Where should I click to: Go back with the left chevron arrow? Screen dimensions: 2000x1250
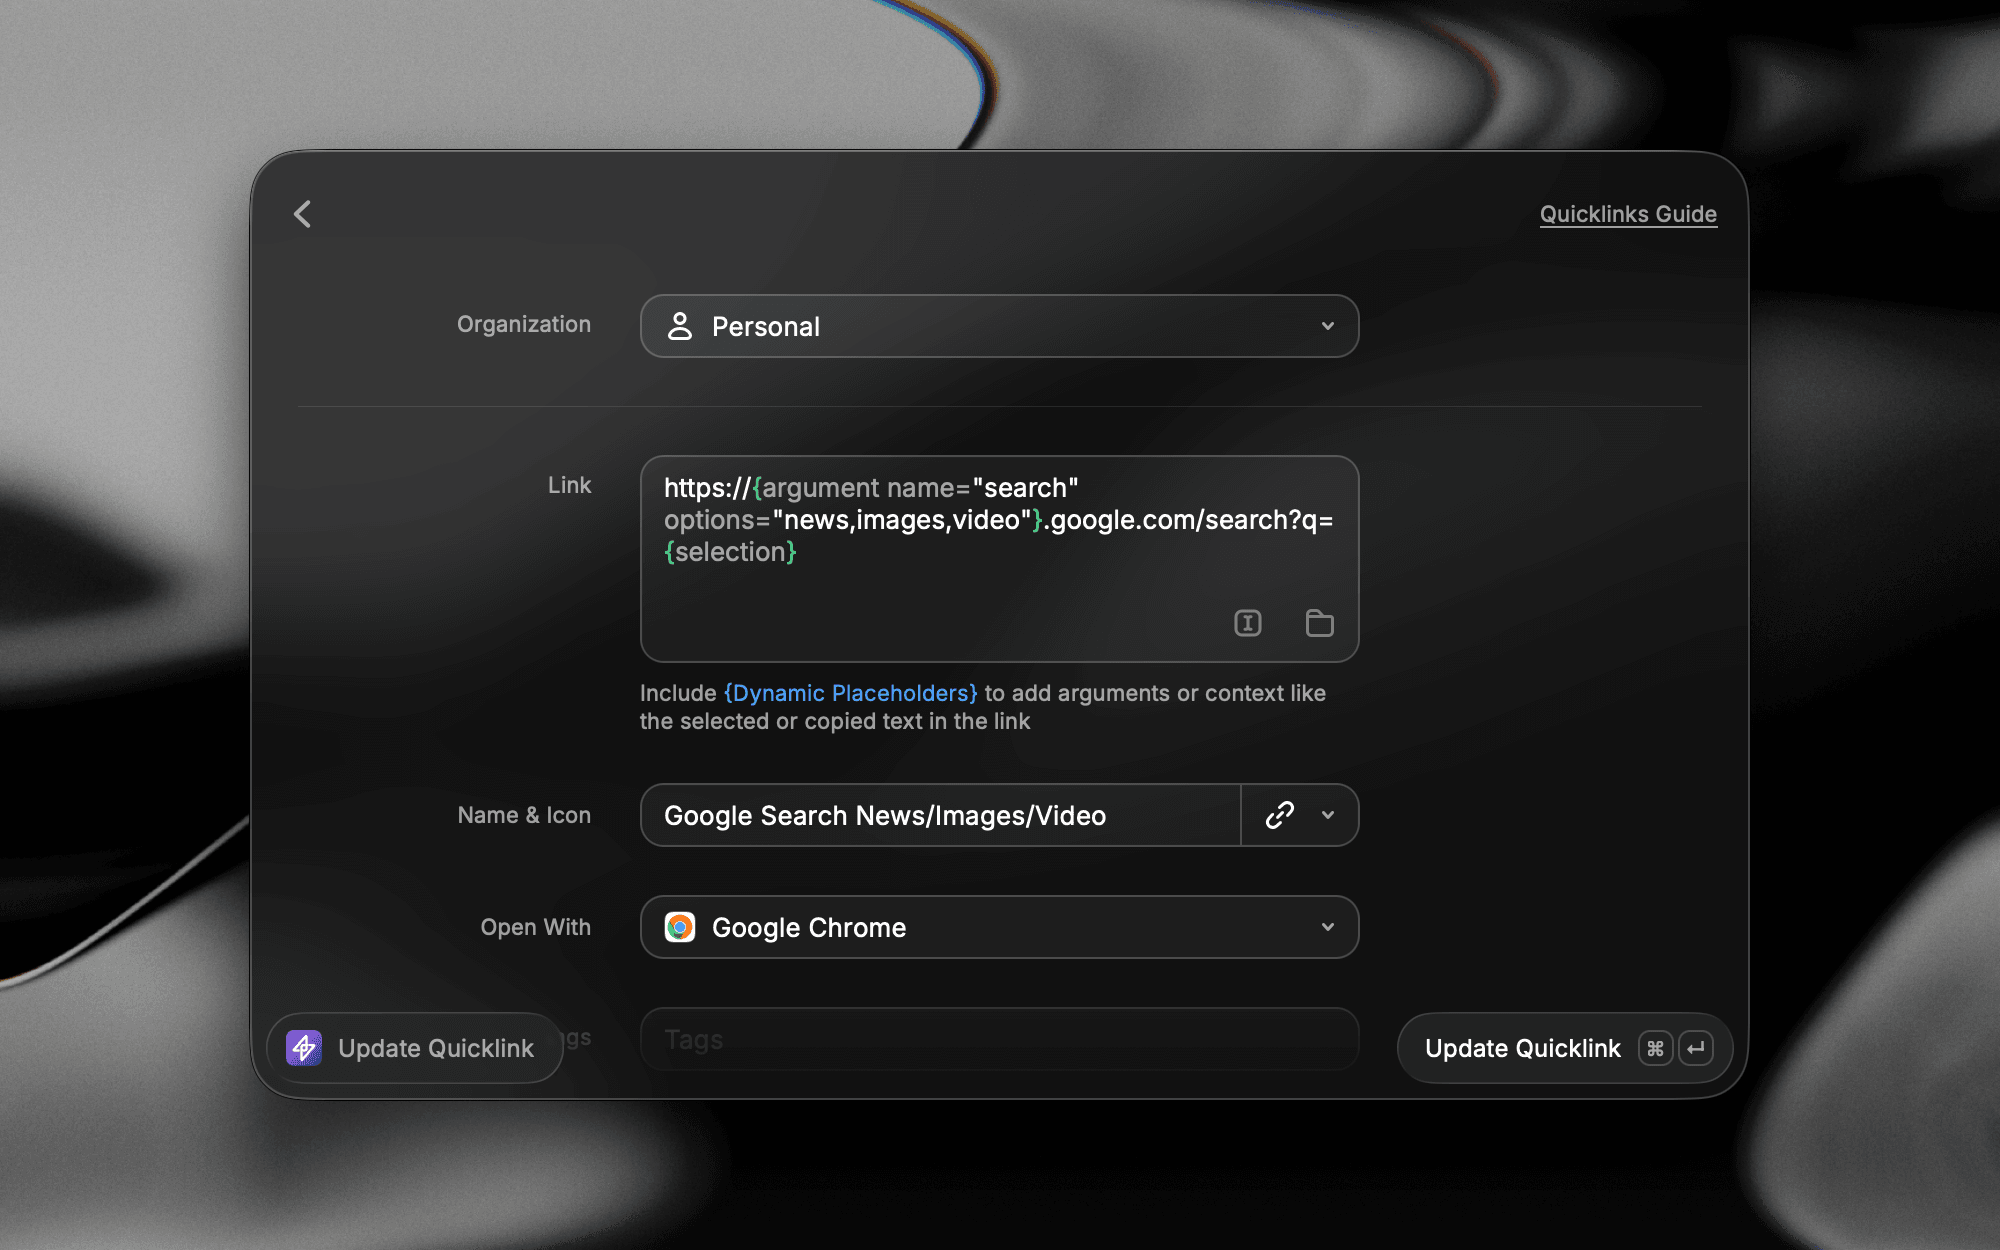[303, 214]
